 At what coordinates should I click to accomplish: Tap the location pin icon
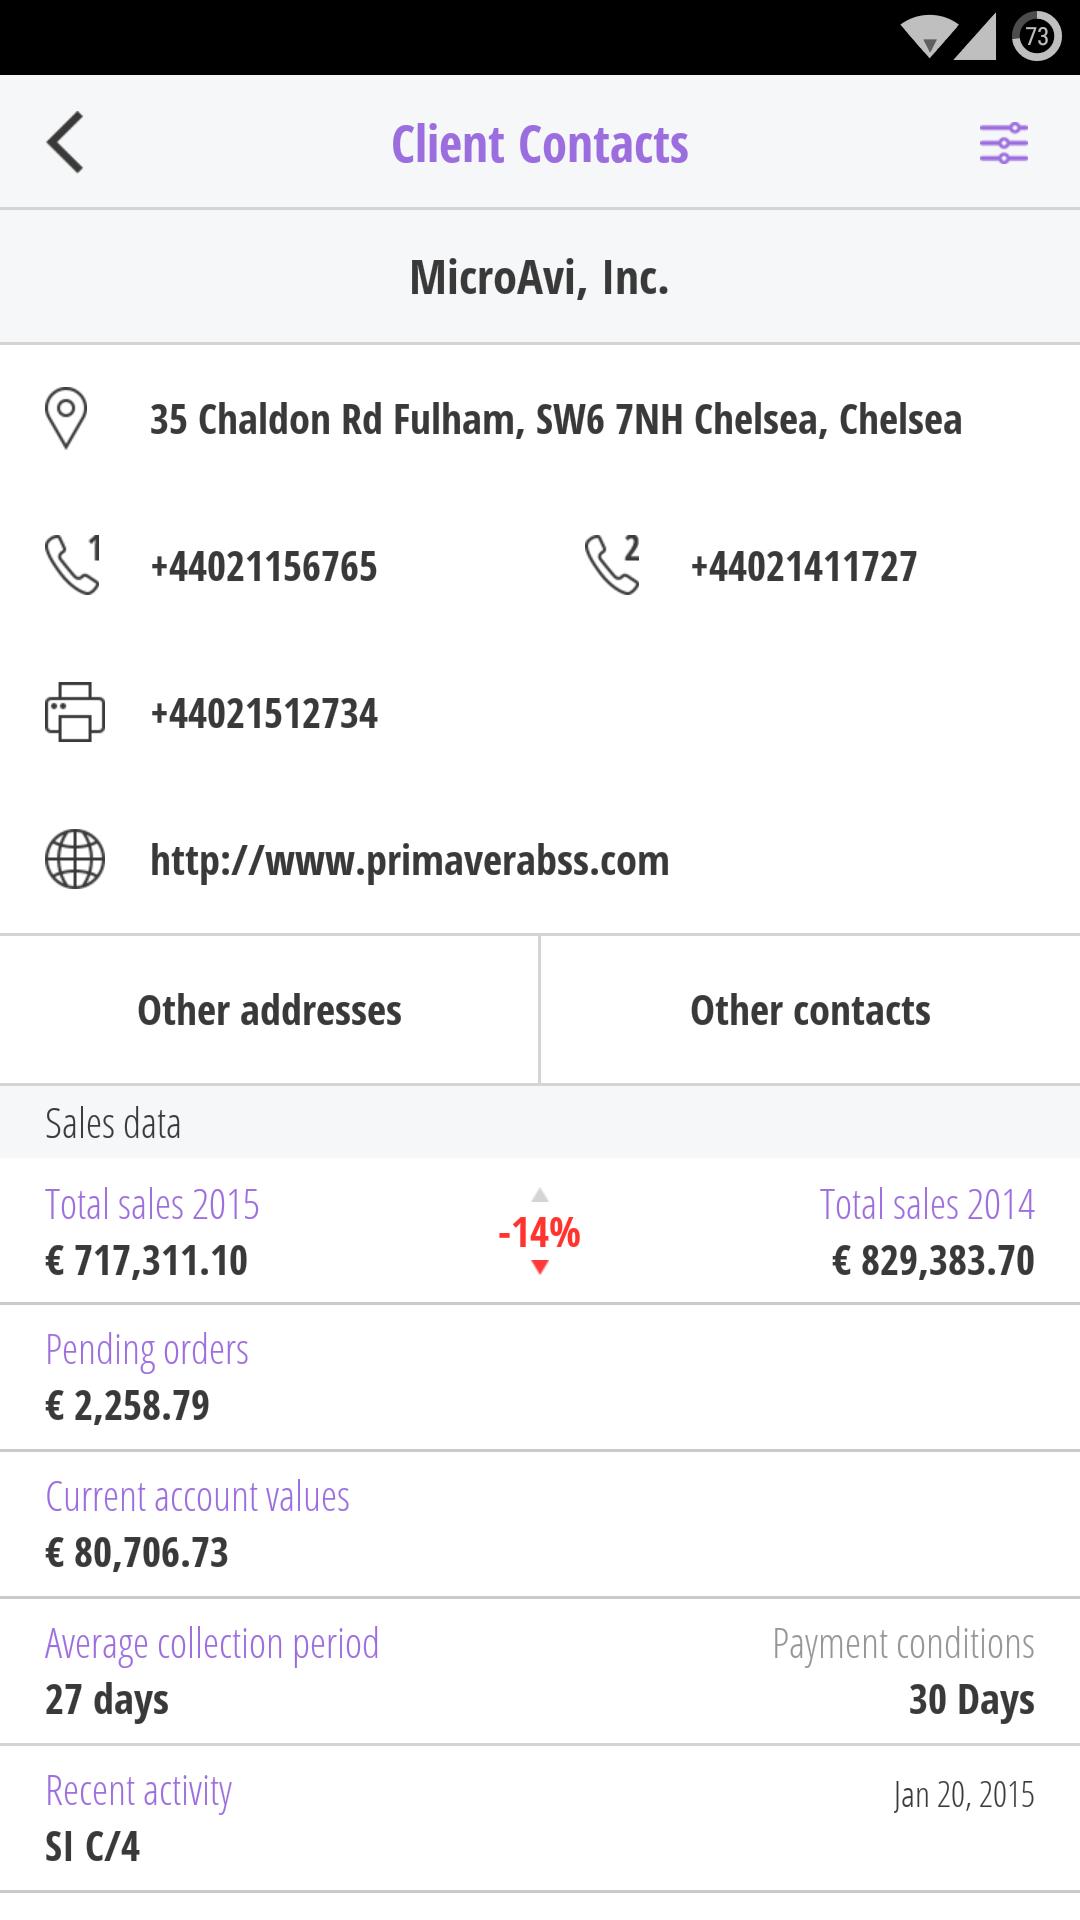(x=66, y=418)
